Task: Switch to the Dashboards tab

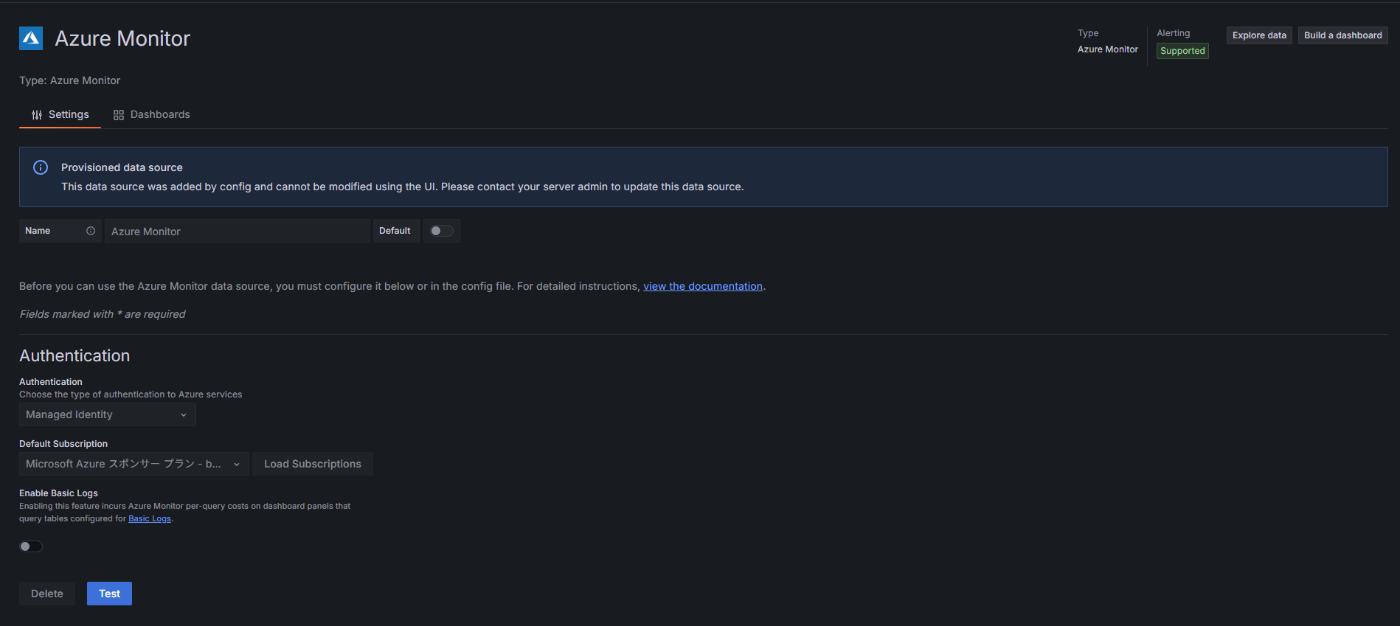Action: 152,114
